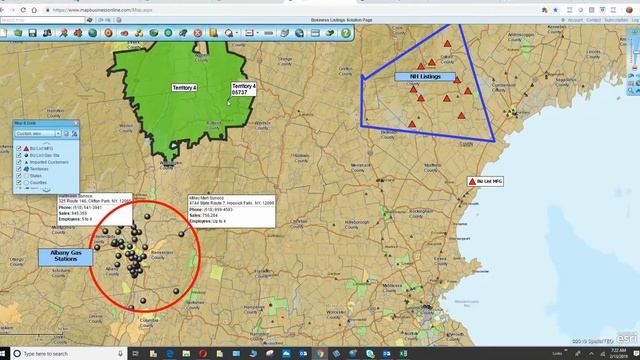Close the Map & Data panel
This screenshot has width=640, height=360.
pyautogui.click(x=76, y=123)
